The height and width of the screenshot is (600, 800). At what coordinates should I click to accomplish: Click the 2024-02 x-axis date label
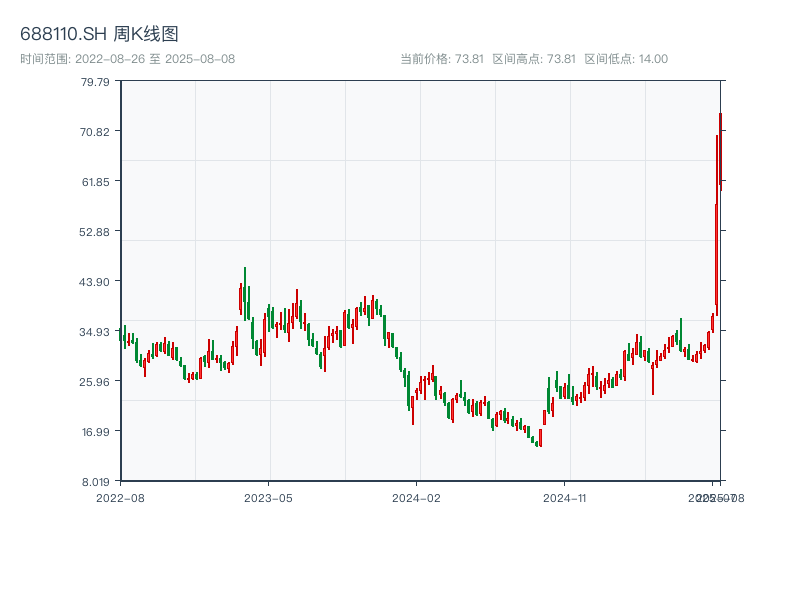(417, 497)
